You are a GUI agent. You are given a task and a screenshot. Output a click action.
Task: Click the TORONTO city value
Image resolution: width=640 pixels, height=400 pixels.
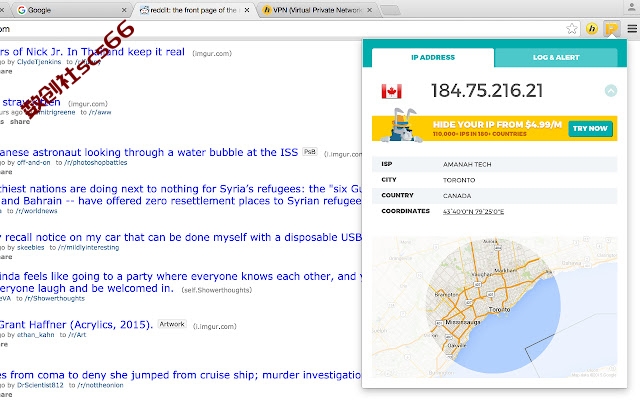(x=459, y=180)
